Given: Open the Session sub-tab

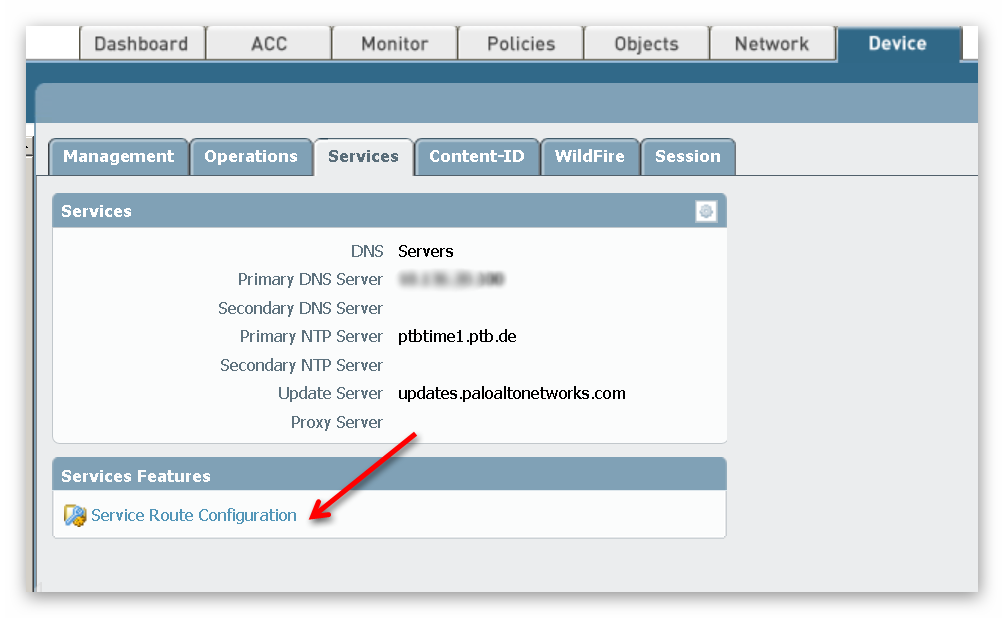Looking at the screenshot, I should point(688,157).
